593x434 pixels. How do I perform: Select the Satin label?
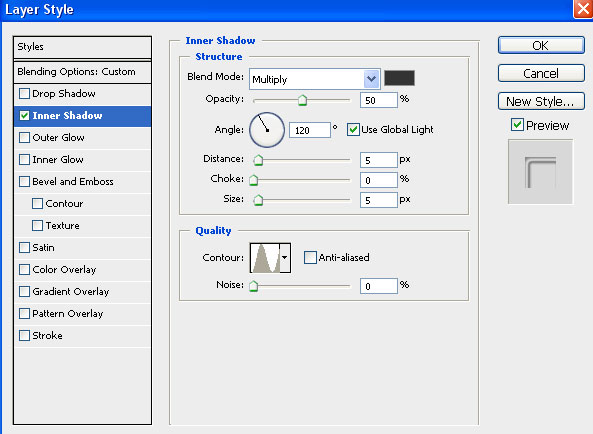tap(43, 247)
